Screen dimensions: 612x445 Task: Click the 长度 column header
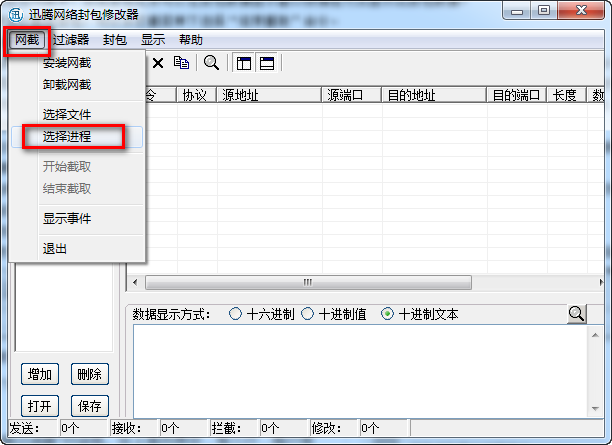click(566, 95)
